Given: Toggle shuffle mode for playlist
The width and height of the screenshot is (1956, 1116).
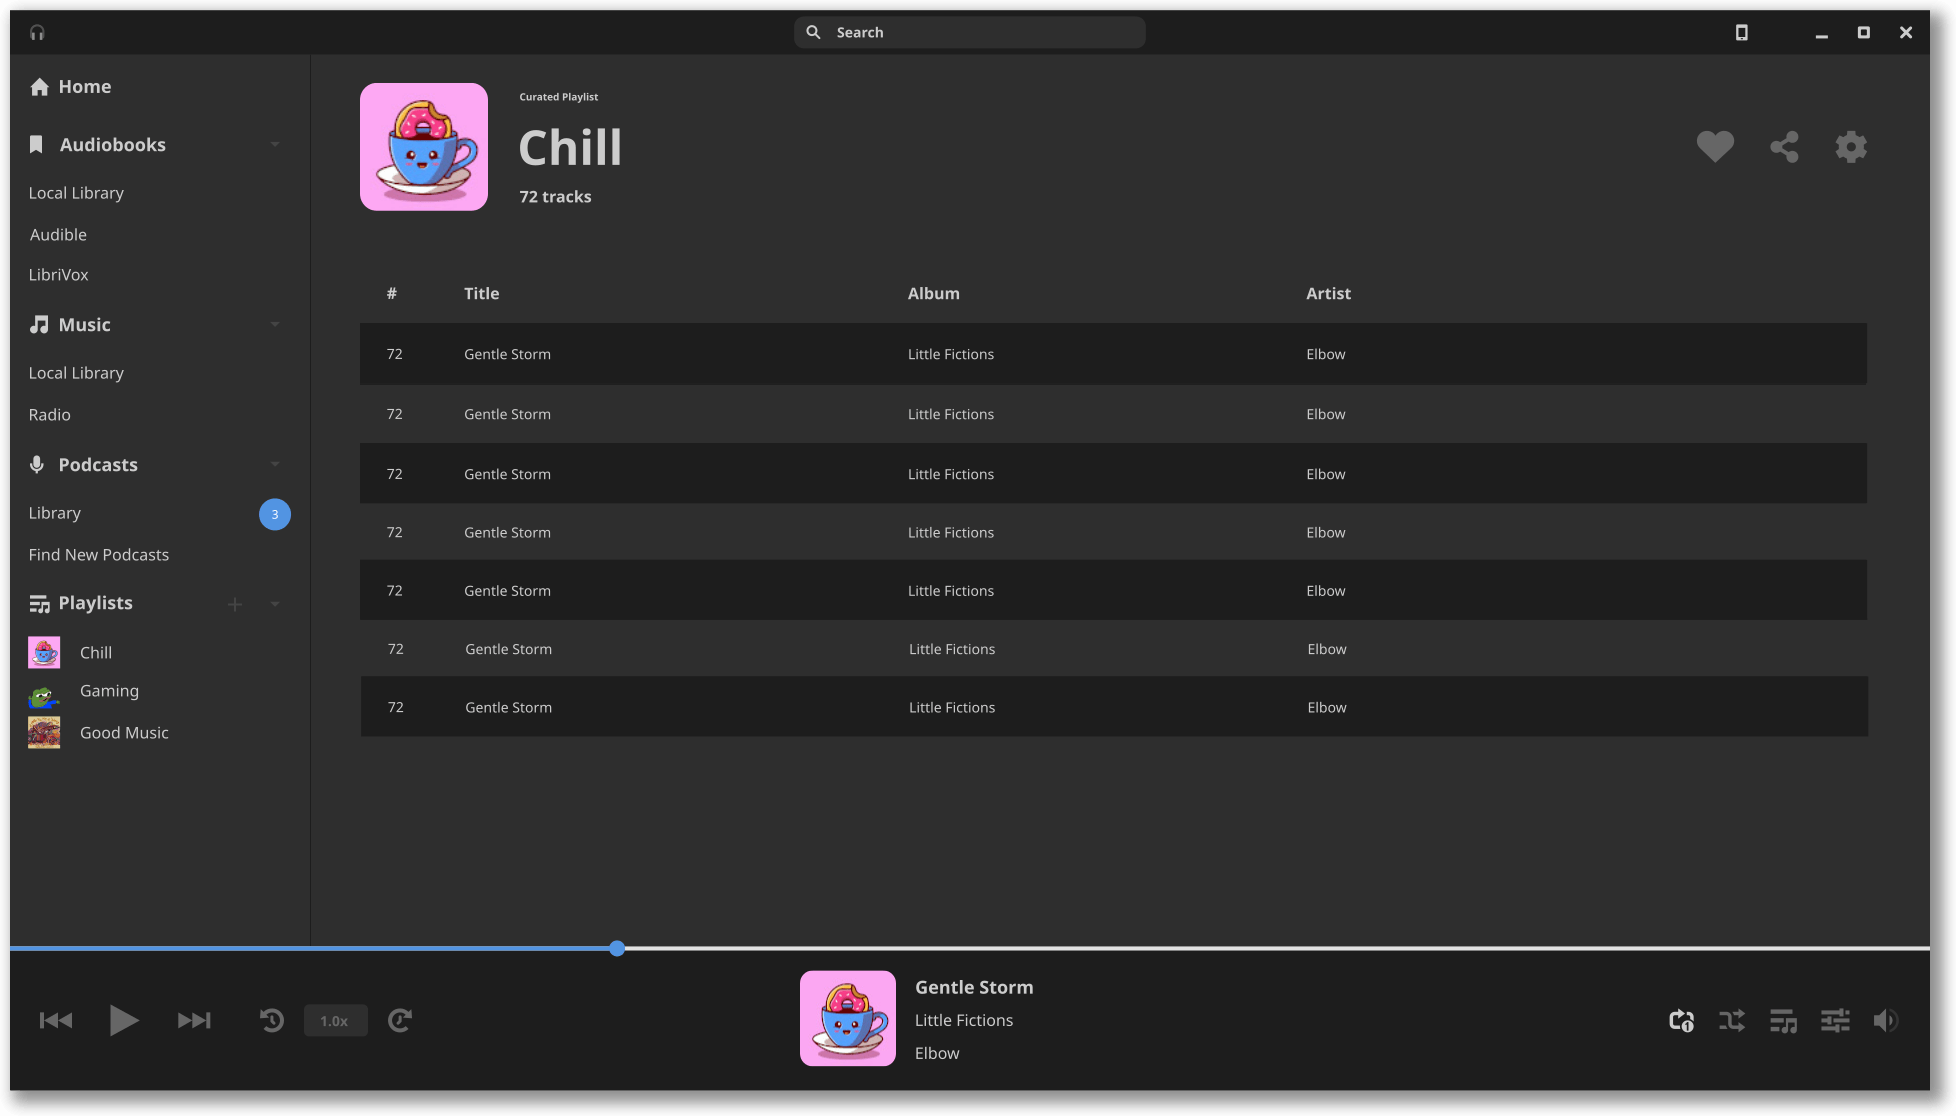Looking at the screenshot, I should tap(1732, 1019).
